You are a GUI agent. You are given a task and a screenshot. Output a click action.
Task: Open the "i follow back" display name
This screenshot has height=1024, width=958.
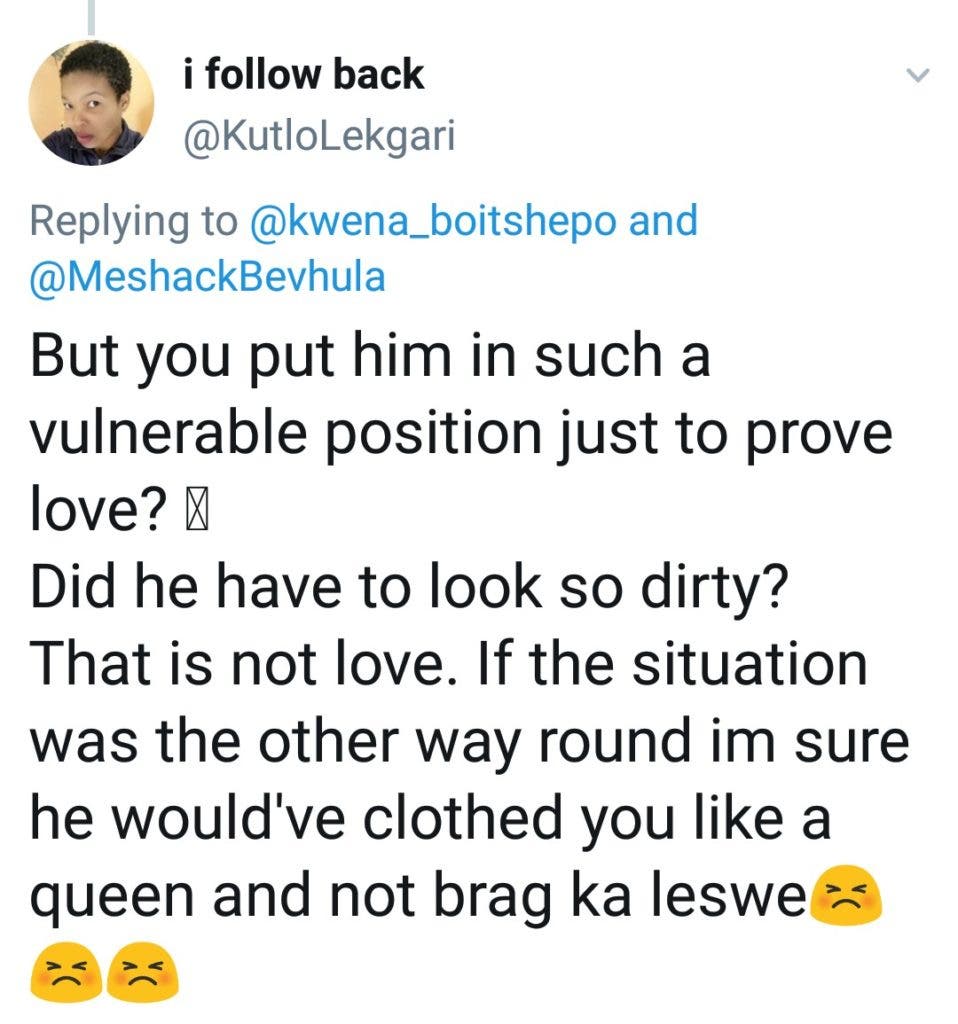click(304, 75)
